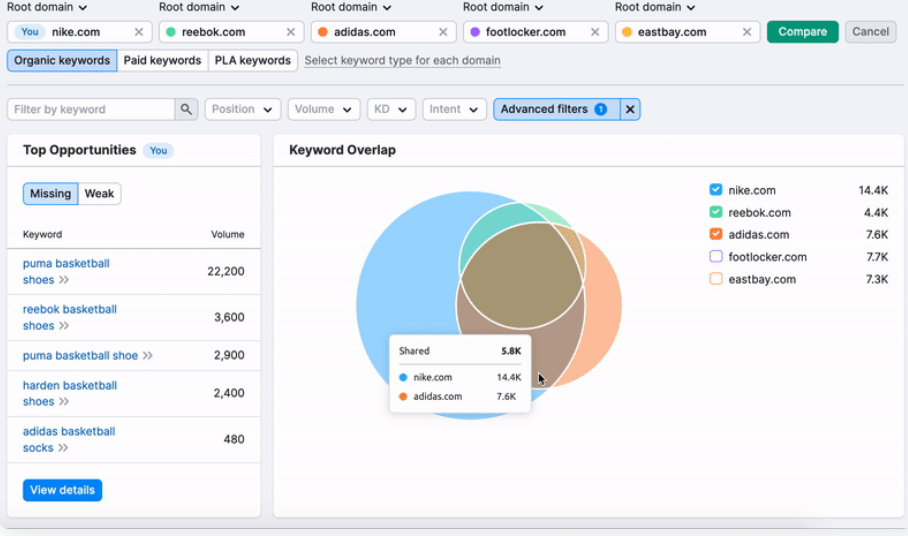Open Root domain dropdown above adidas.com
The width and height of the screenshot is (908, 536).
click(351, 8)
